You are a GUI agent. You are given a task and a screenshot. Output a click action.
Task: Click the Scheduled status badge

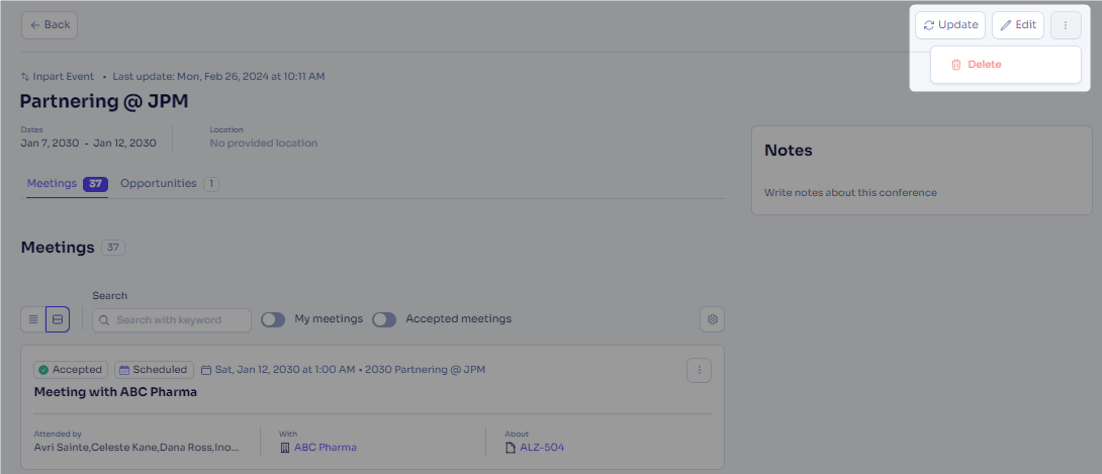point(154,370)
